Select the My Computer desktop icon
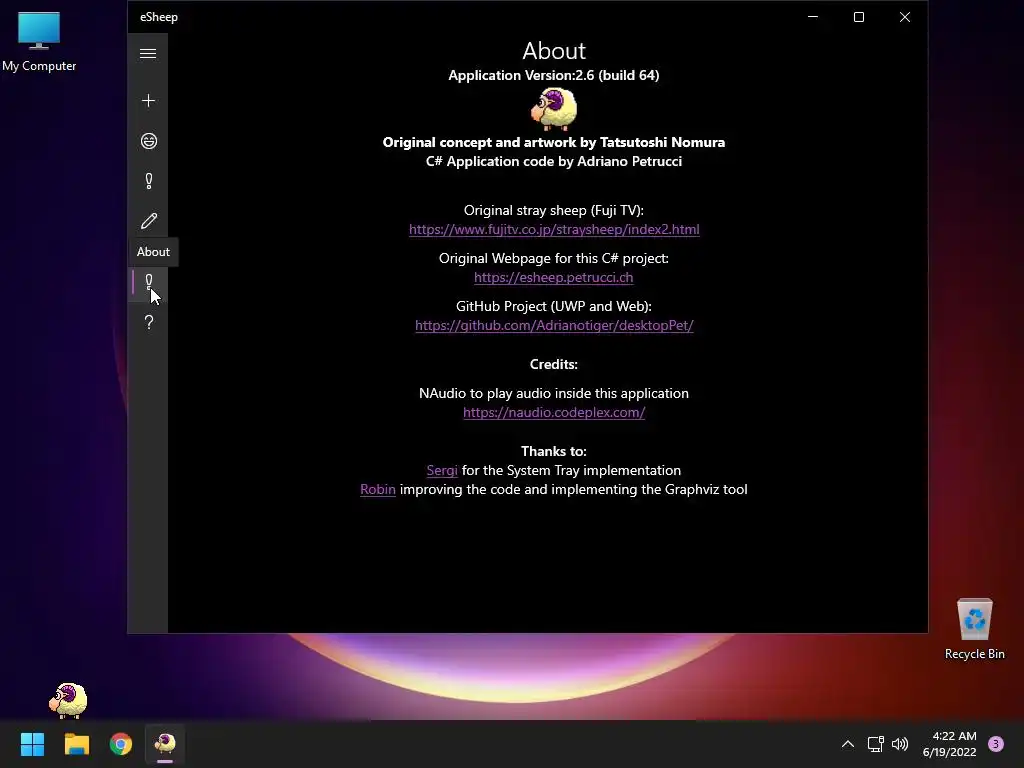 tap(39, 42)
